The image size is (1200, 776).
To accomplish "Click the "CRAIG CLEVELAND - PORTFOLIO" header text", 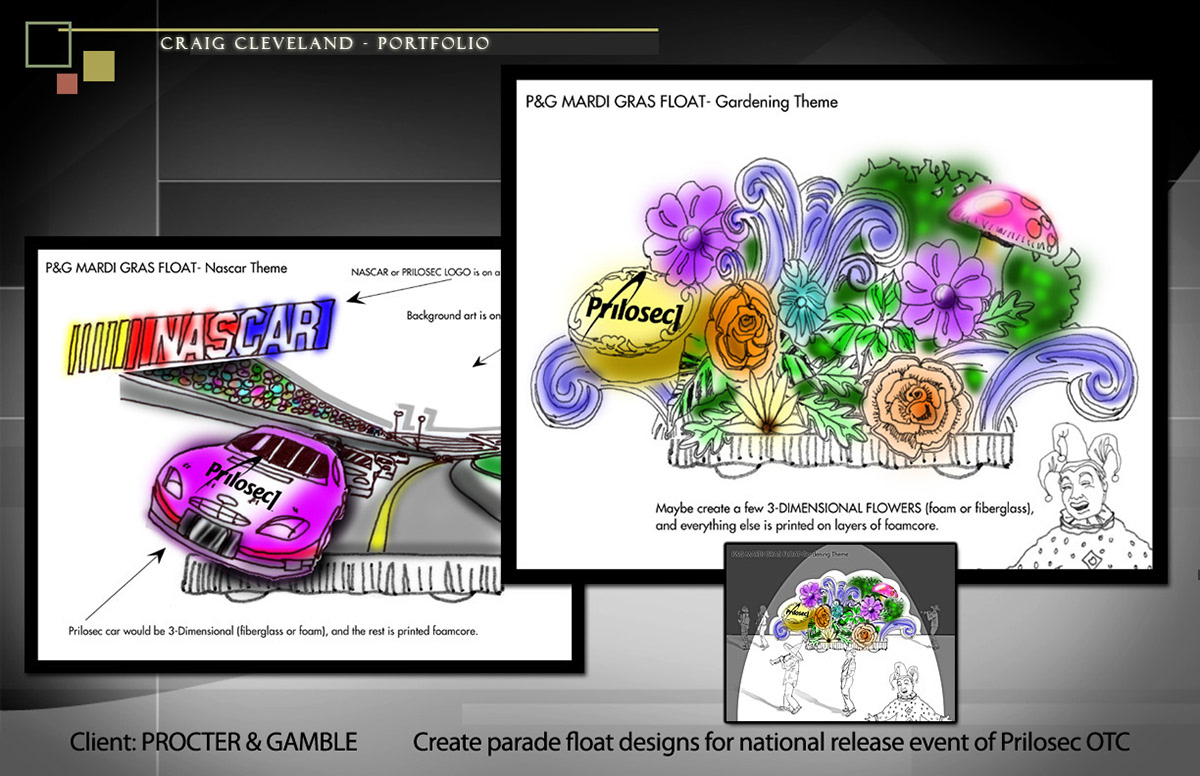I will tap(325, 44).
